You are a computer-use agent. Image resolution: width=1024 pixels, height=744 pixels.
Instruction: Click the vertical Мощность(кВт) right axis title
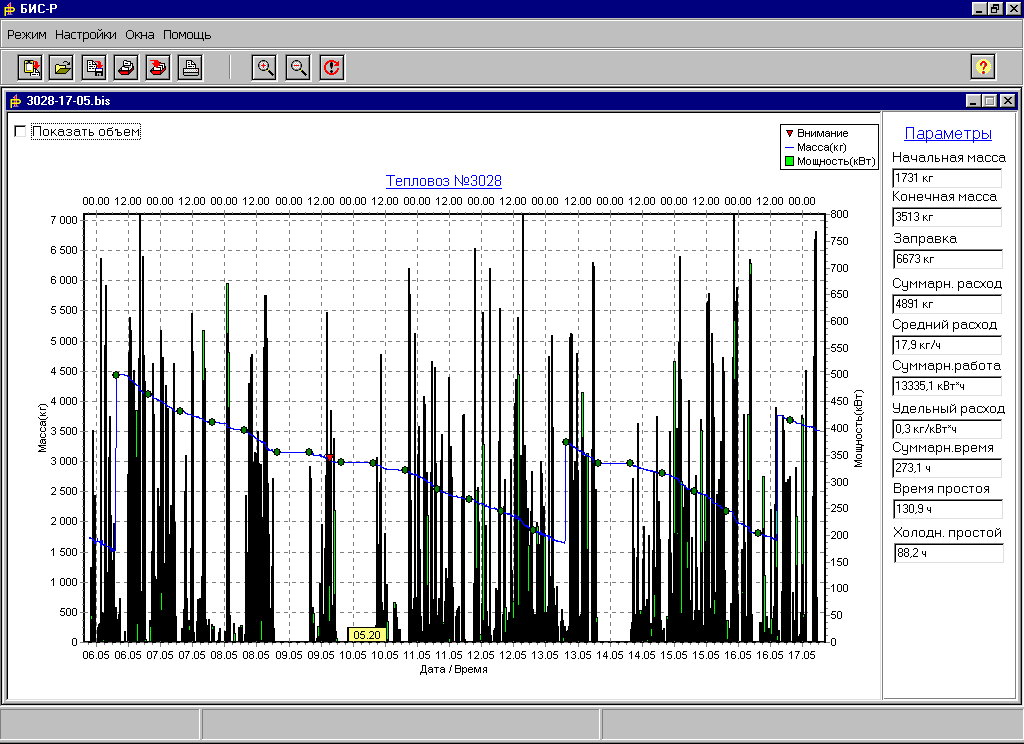[858, 429]
